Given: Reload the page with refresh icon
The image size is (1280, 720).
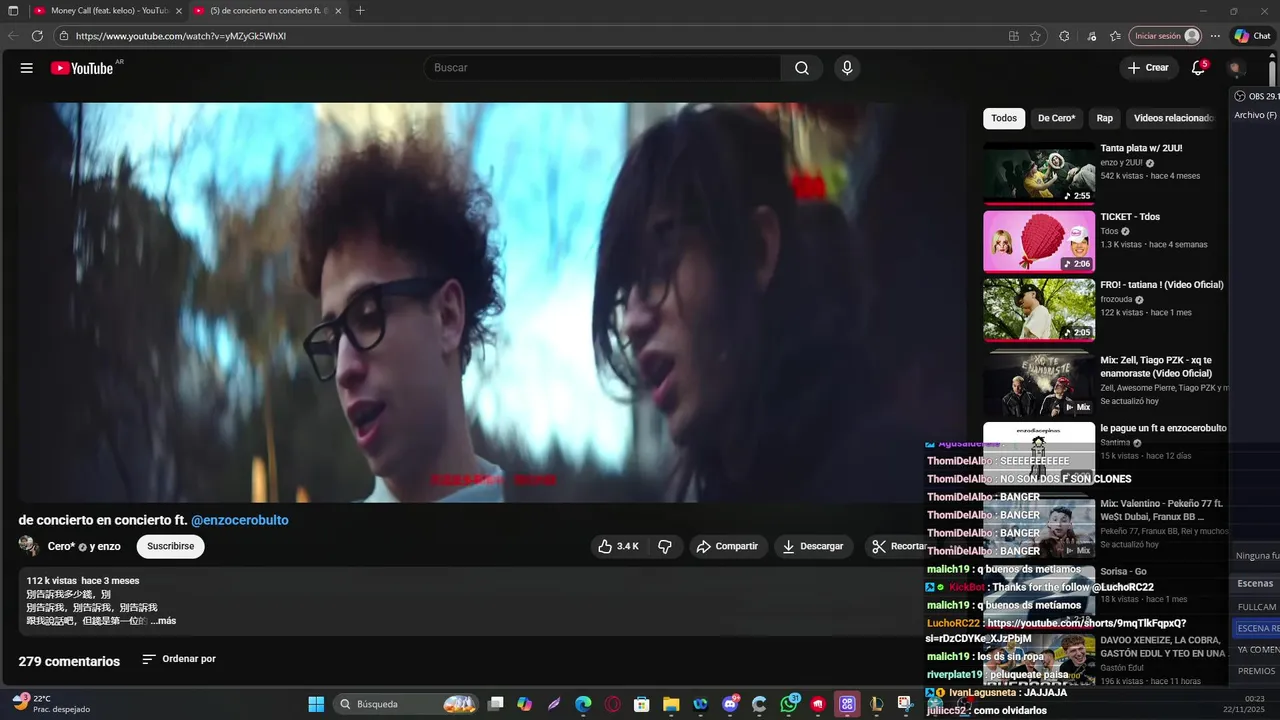Looking at the screenshot, I should pos(37,36).
